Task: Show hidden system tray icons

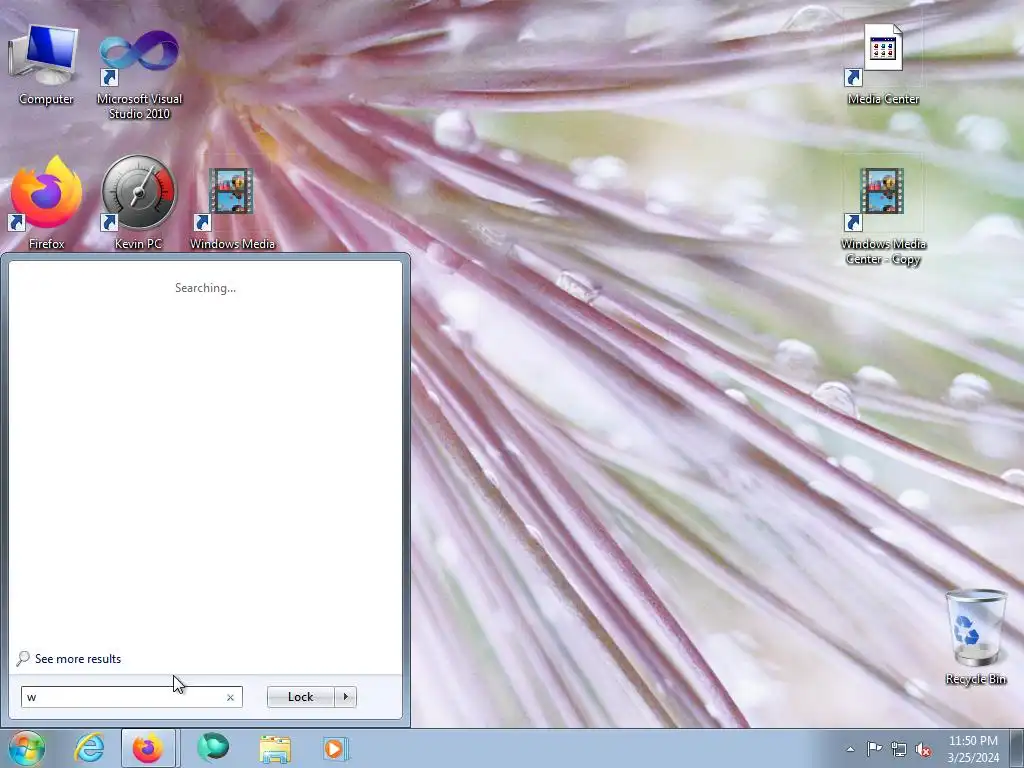Action: pyautogui.click(x=850, y=749)
